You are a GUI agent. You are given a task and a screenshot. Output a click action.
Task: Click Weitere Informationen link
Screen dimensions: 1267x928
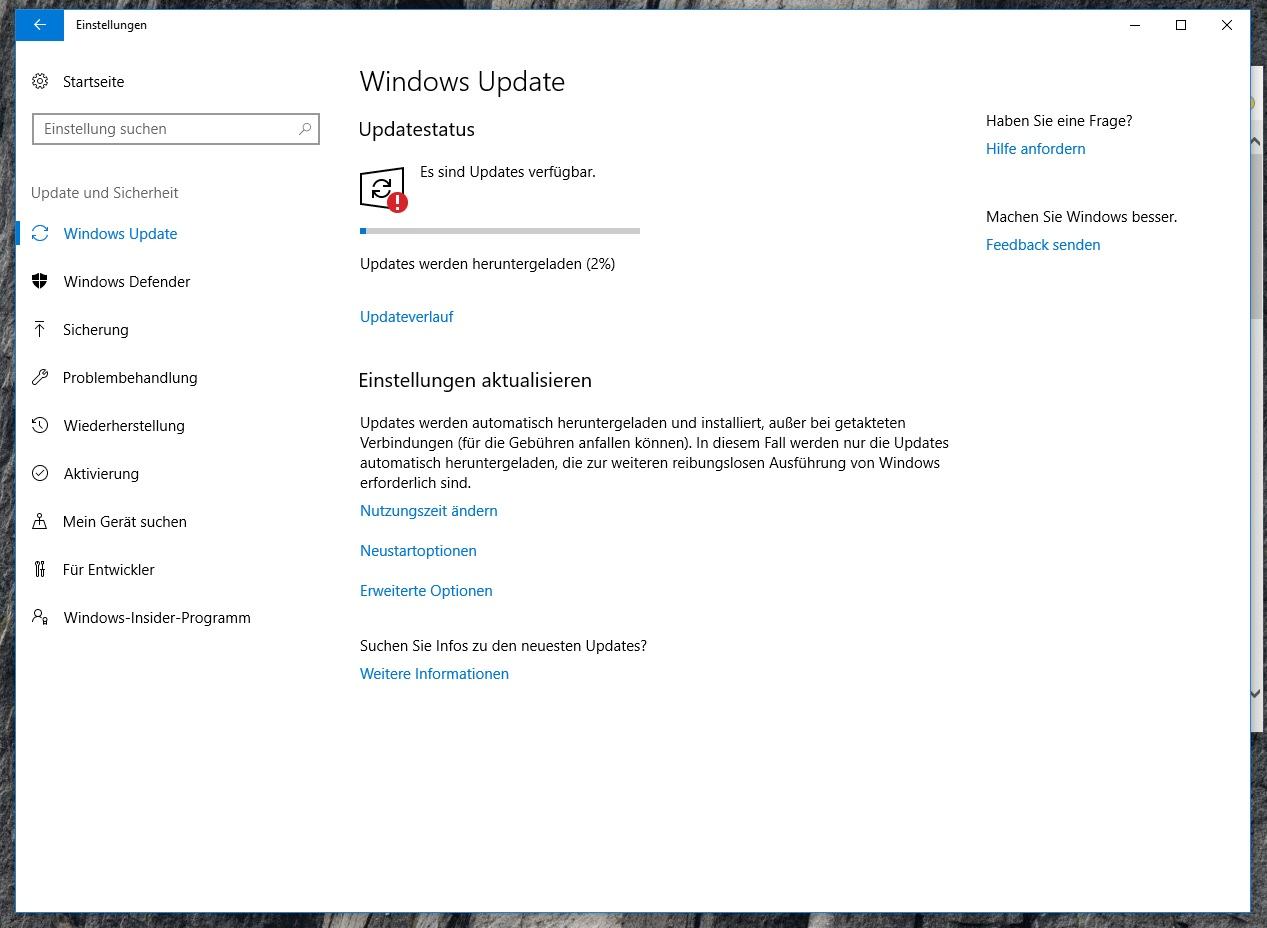pos(434,674)
